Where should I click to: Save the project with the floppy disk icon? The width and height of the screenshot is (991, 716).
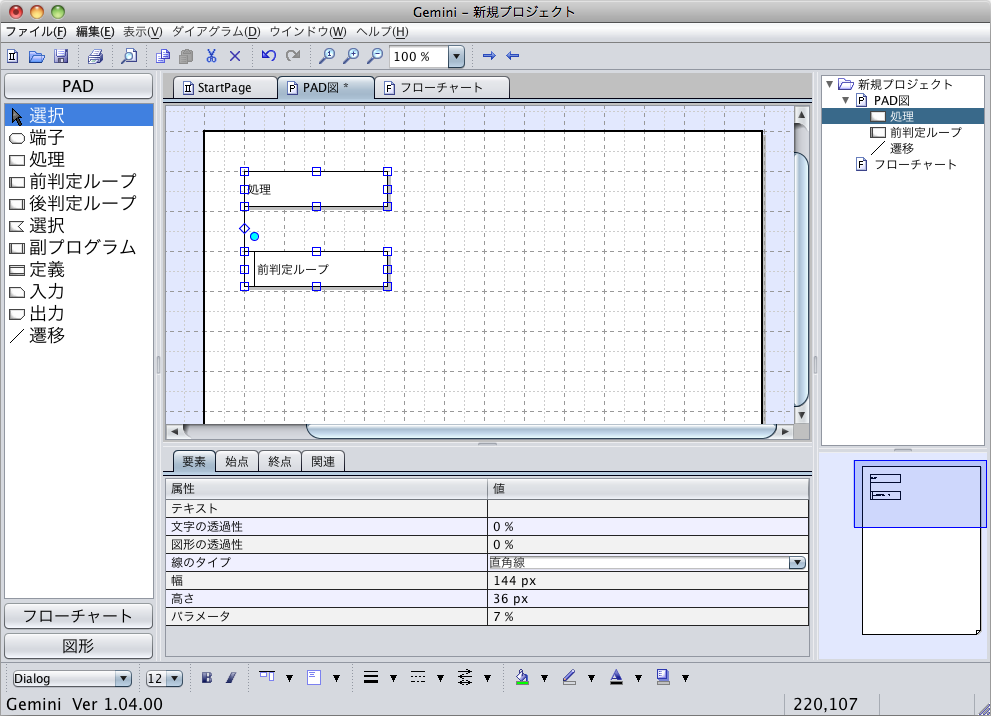[61, 56]
